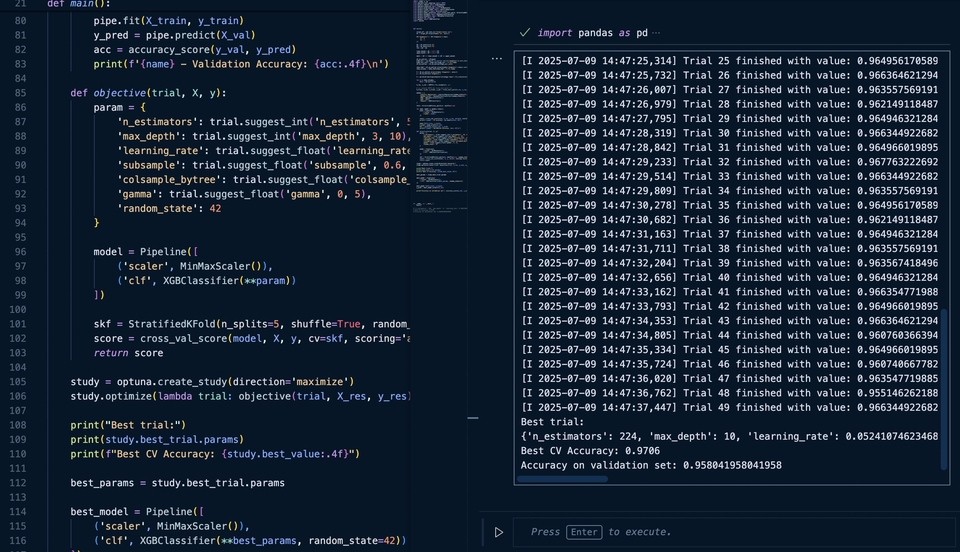Screen dimensions: 960x552
Task: Open the output ellipsis actions menu
Action: [497, 60]
